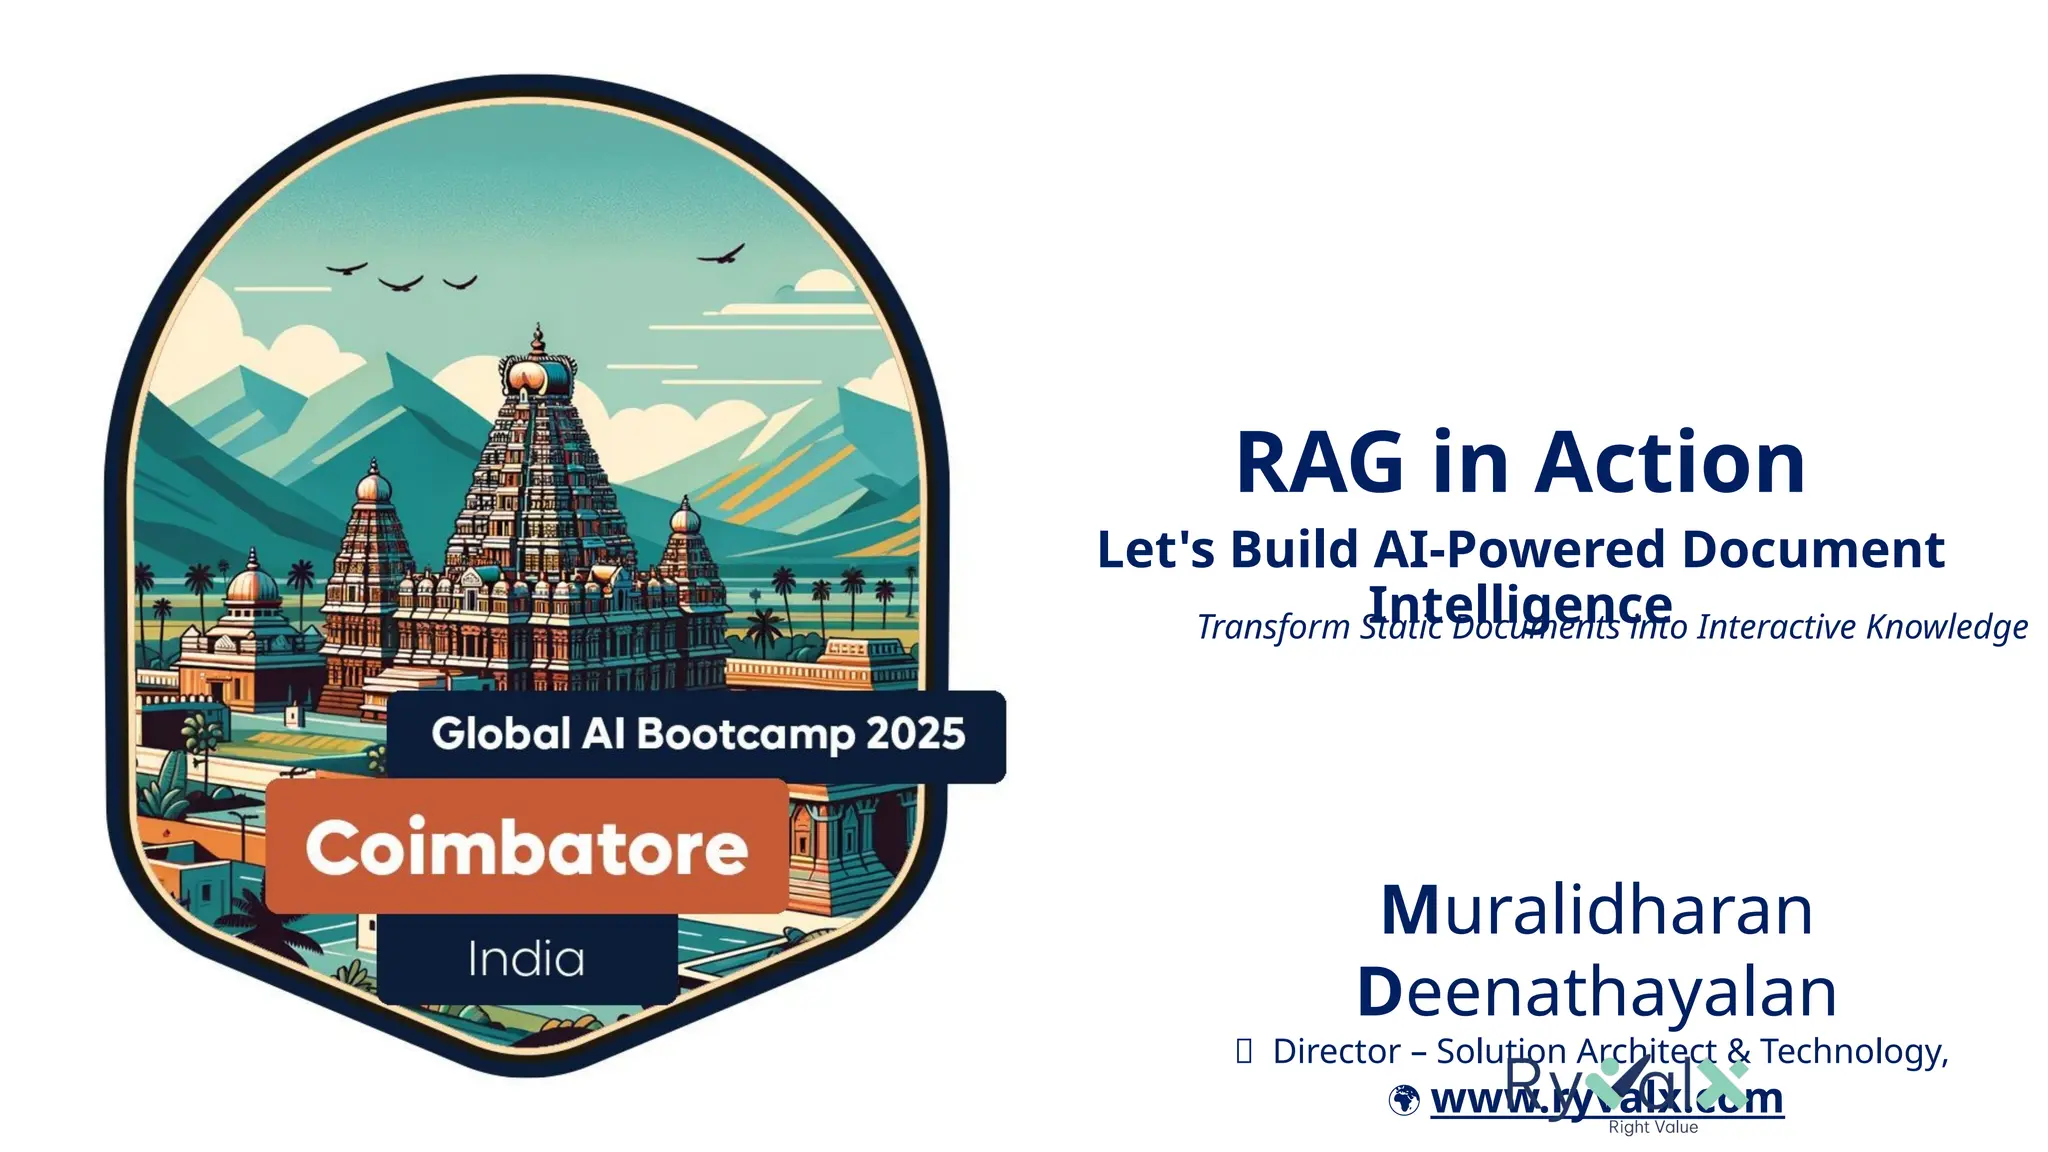Click the missing-glyph box before Director
The width and height of the screenshot is (2048, 1152).
1244,1051
